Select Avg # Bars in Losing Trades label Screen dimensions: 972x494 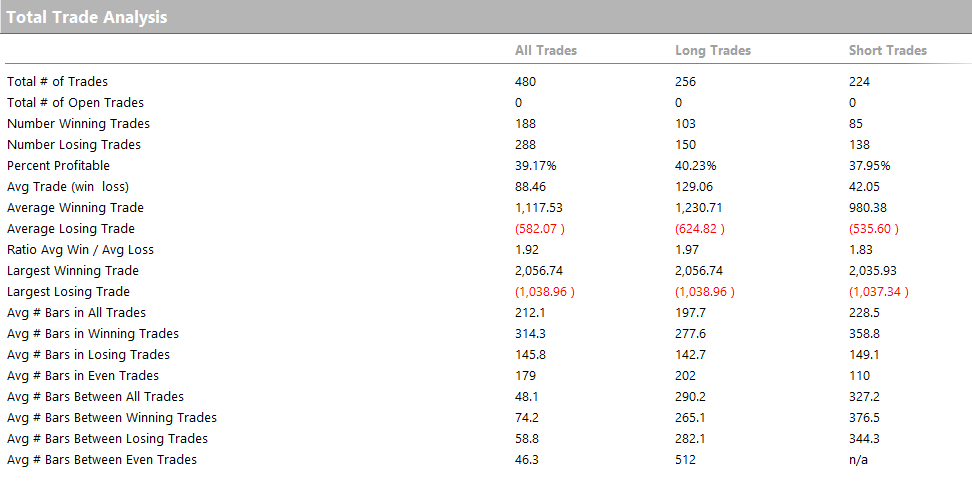[x=88, y=355]
